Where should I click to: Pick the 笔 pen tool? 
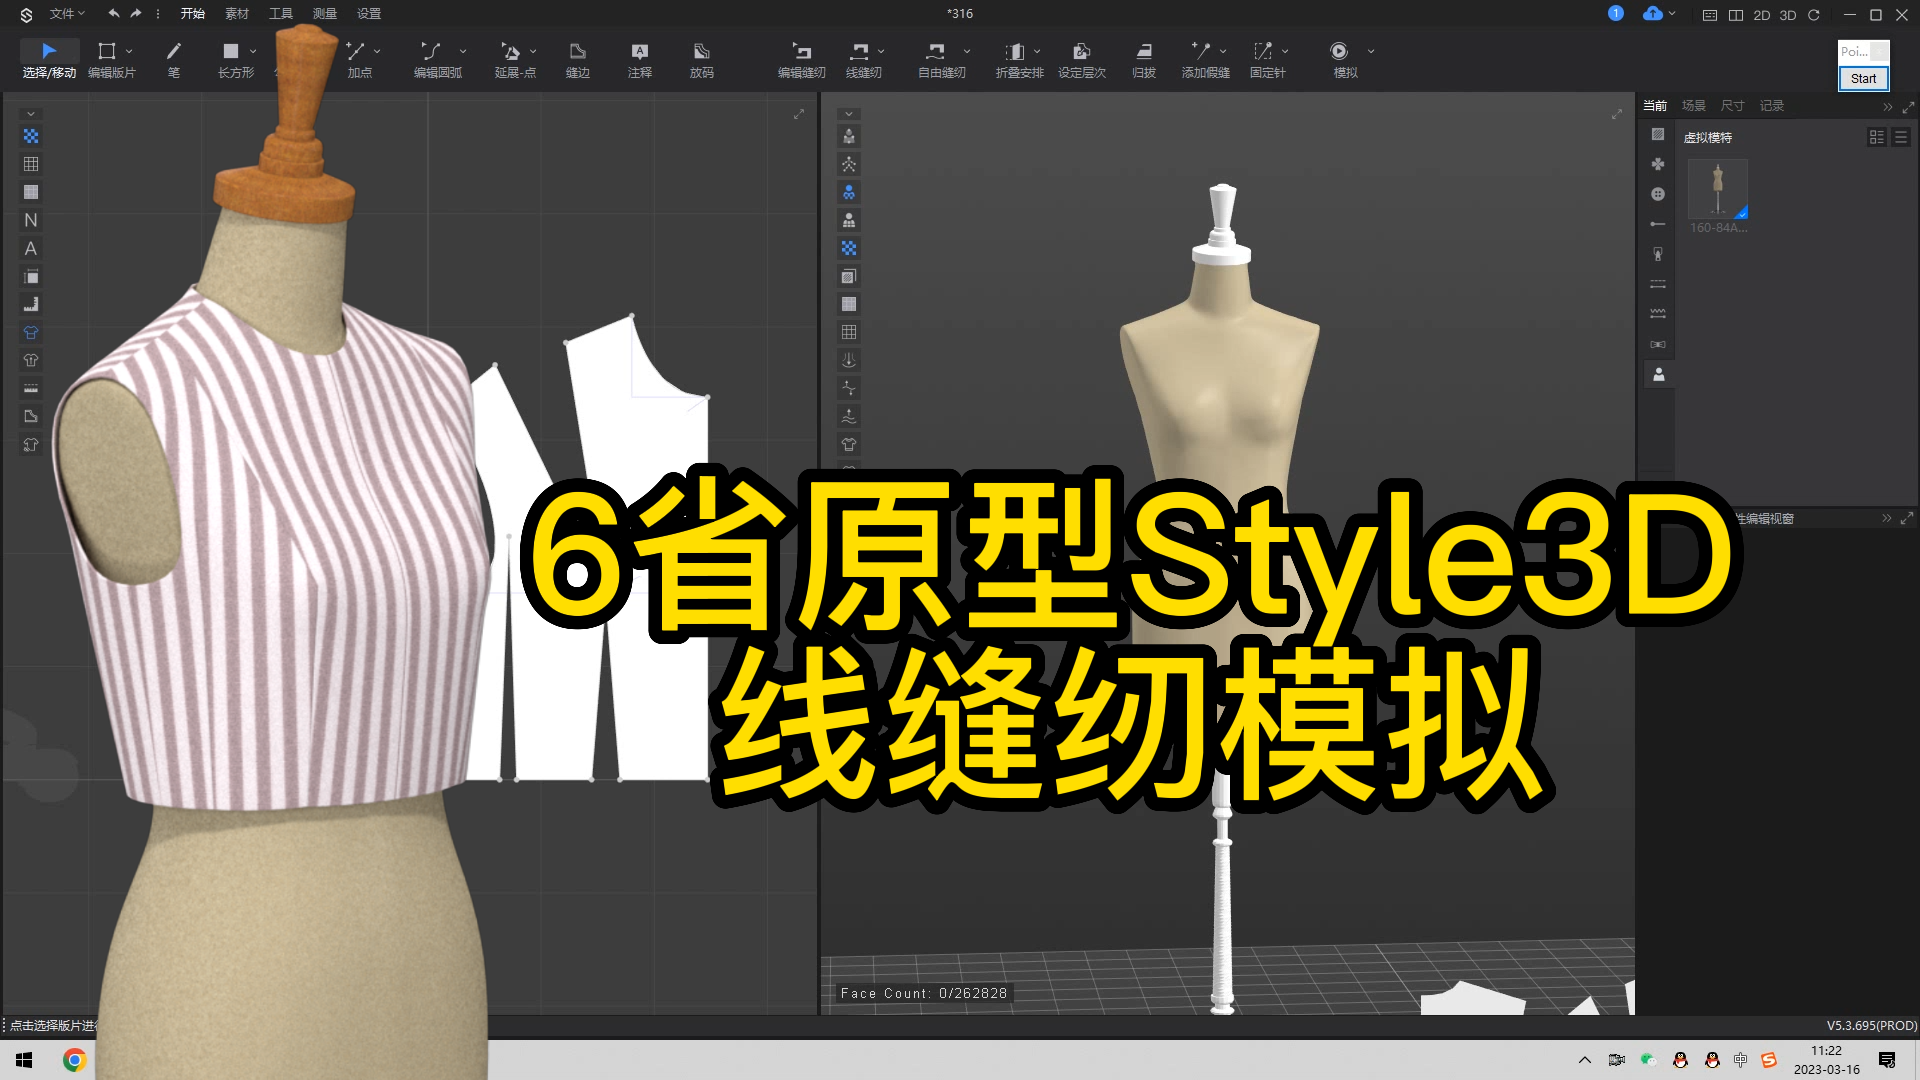[x=173, y=59]
